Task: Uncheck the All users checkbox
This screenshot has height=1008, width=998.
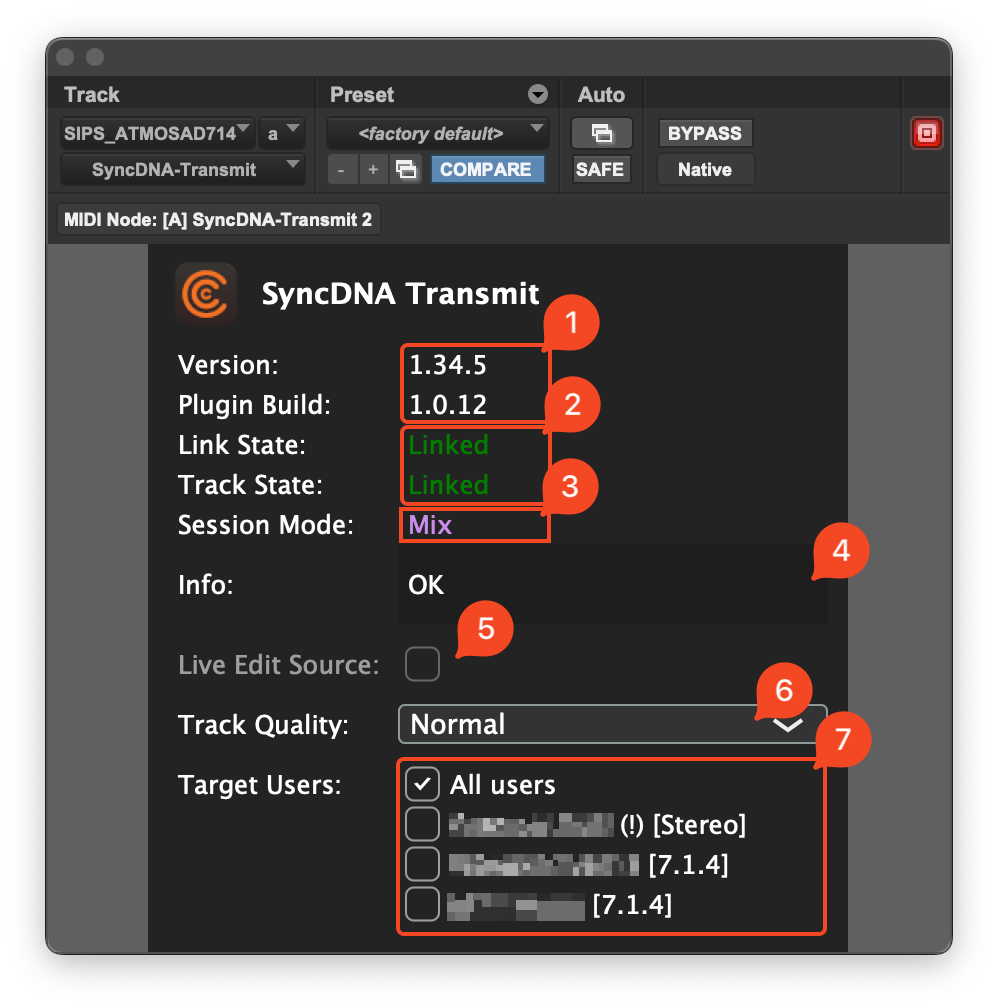Action: [422, 784]
